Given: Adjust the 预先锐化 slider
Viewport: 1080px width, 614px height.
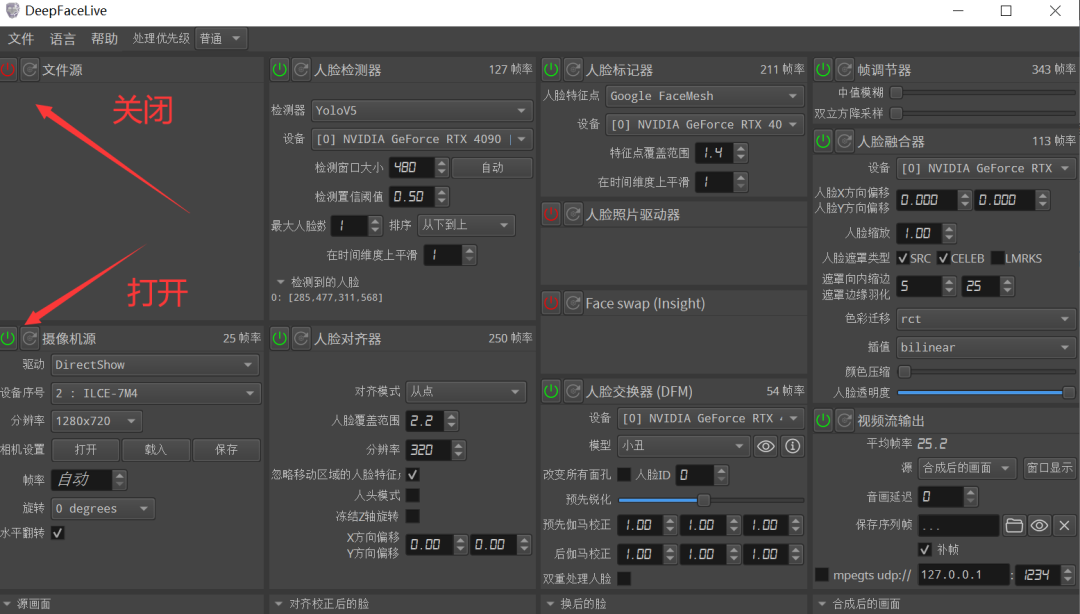Looking at the screenshot, I should pyautogui.click(x=711, y=500).
